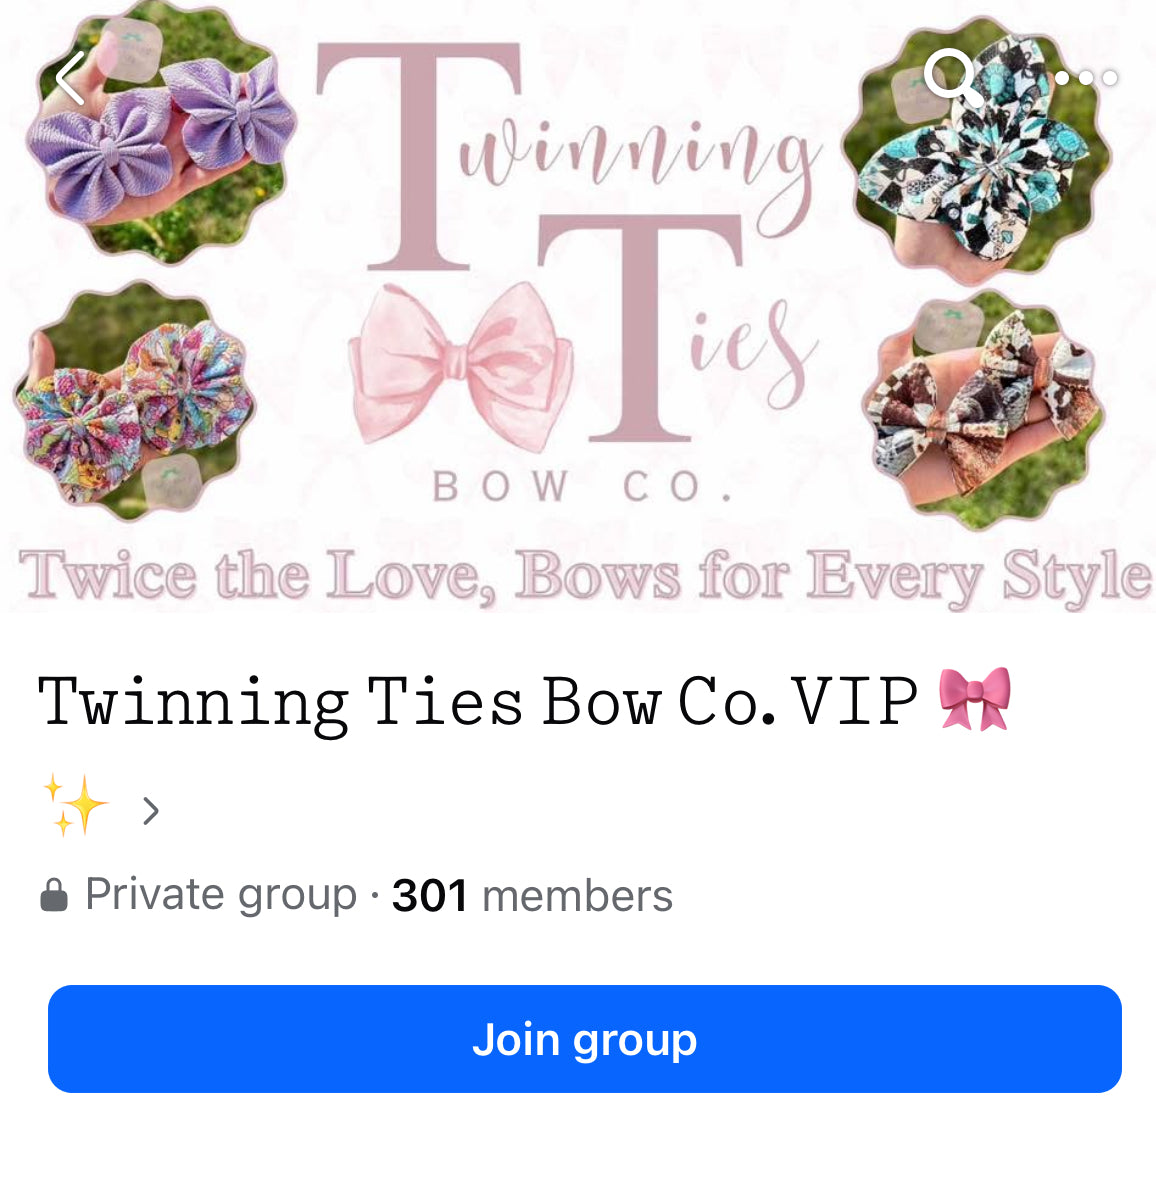This screenshot has width=1156, height=1180.
Task: Tap the sparkles emoji under the title
Action: click(x=75, y=804)
